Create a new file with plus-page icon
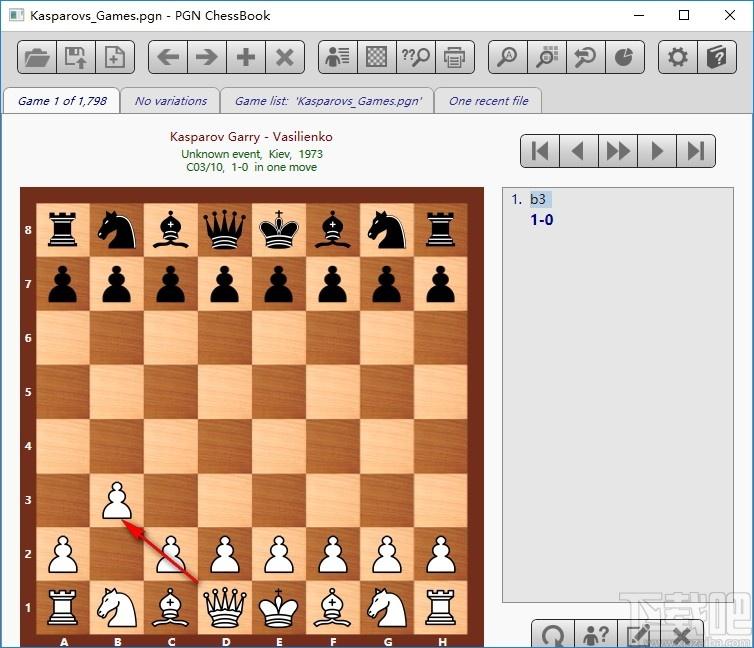754x648 pixels. pos(115,57)
